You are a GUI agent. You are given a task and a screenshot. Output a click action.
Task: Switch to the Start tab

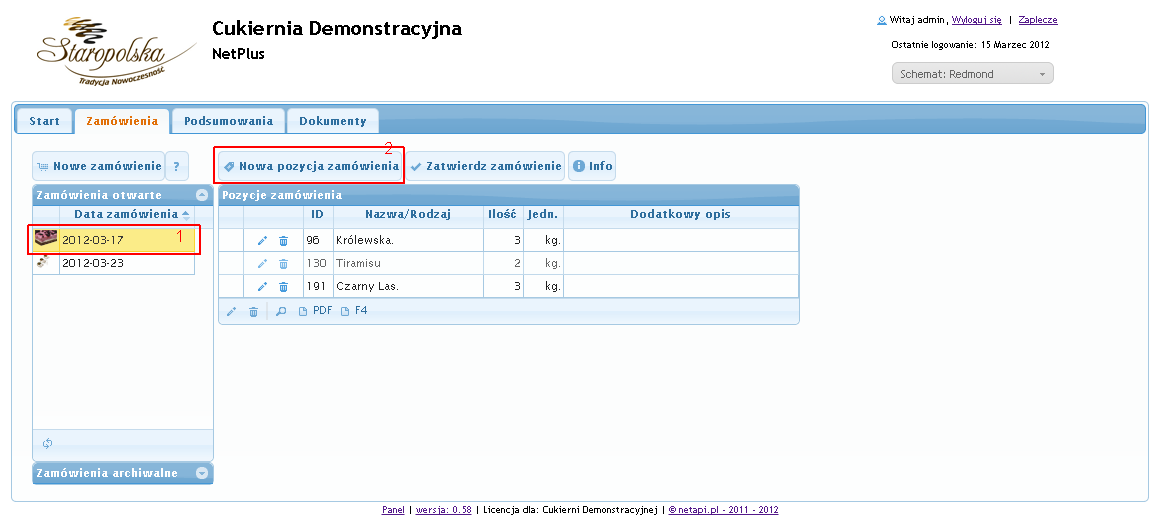(44, 121)
